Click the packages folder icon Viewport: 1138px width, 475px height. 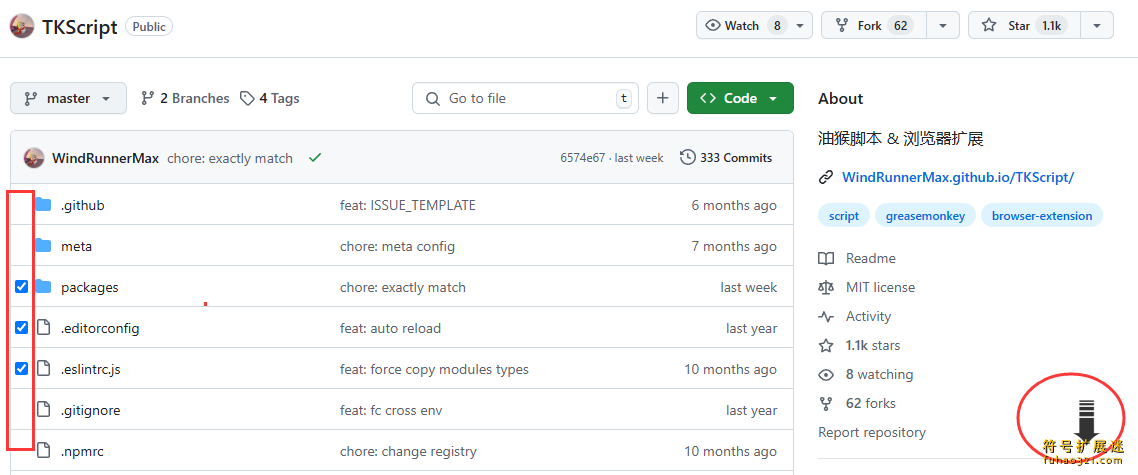(x=44, y=287)
